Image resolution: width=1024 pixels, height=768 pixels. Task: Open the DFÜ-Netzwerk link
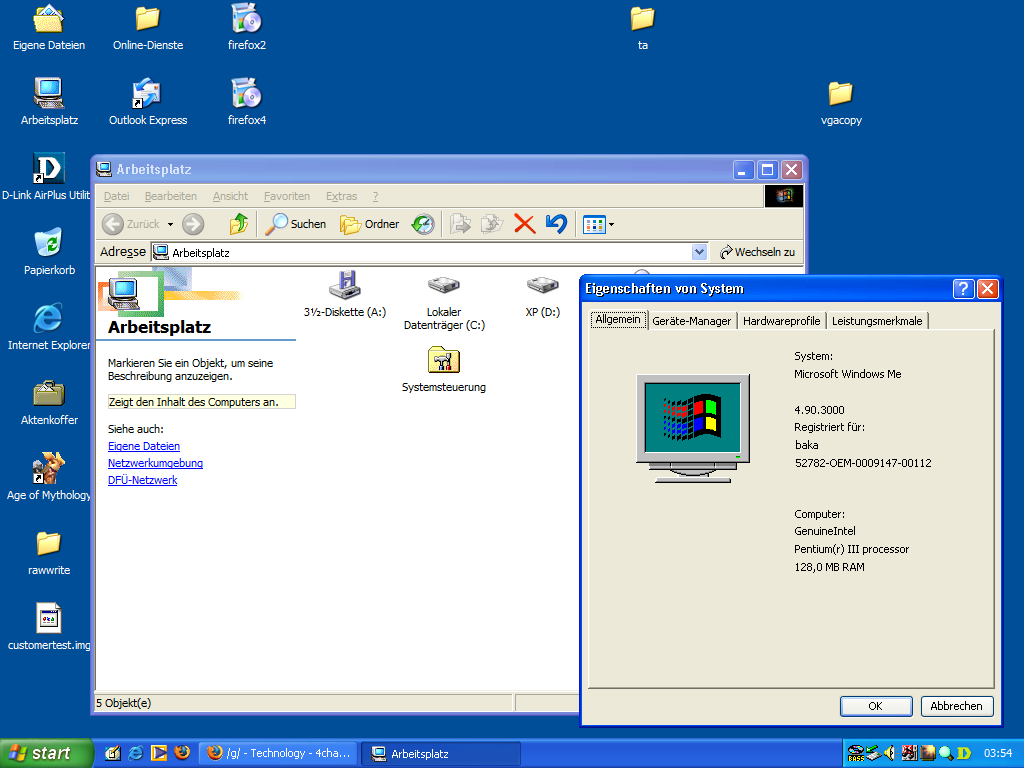pyautogui.click(x=142, y=480)
